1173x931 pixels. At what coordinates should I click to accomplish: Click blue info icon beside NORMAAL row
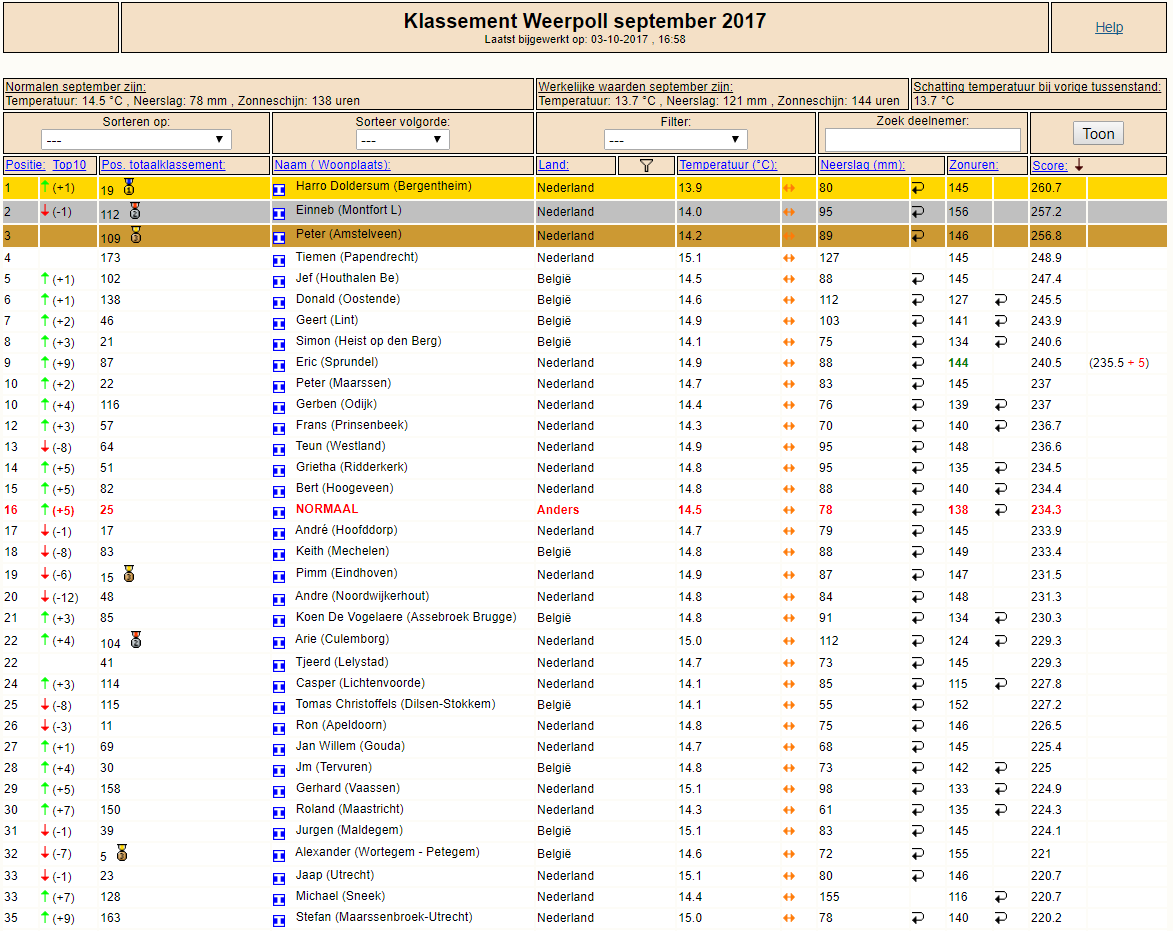pyautogui.click(x=279, y=512)
